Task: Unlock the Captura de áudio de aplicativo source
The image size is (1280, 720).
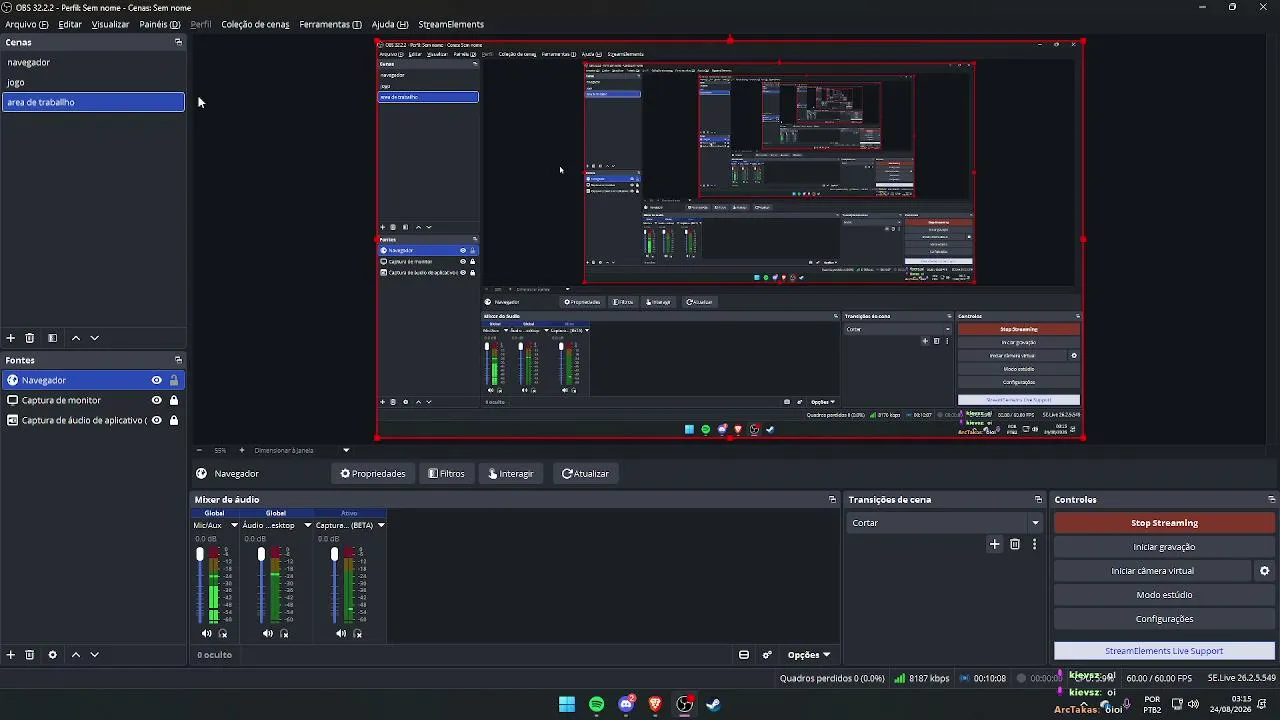Action: (174, 420)
